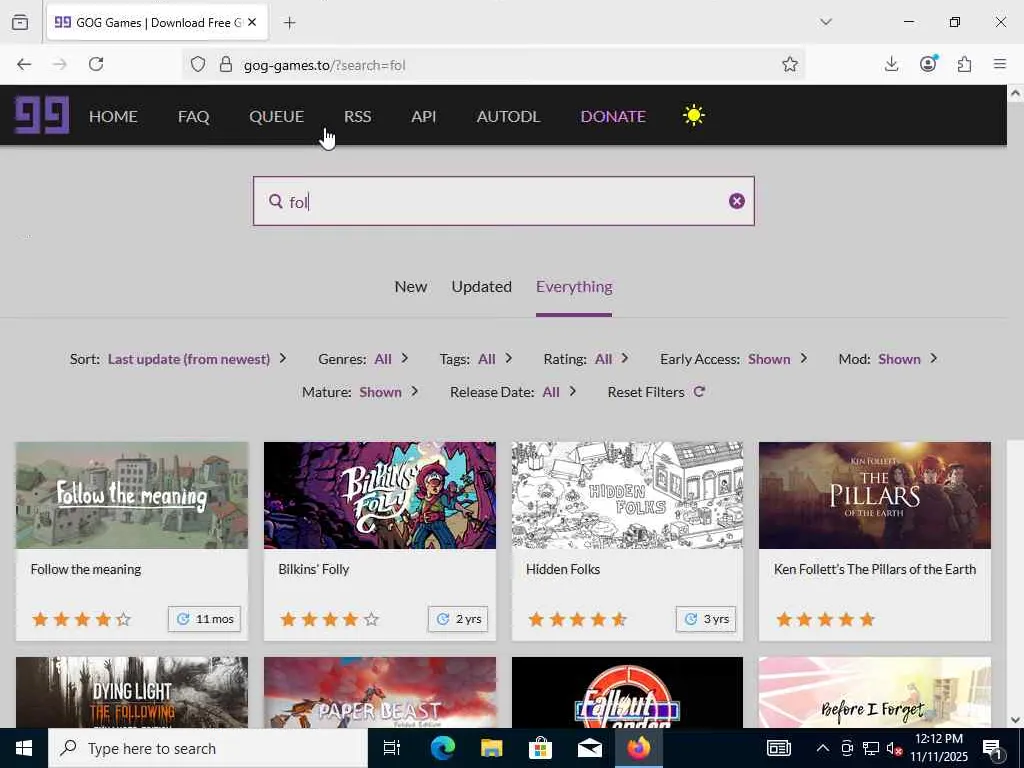Click the GOG Games purple logo

tap(42, 115)
